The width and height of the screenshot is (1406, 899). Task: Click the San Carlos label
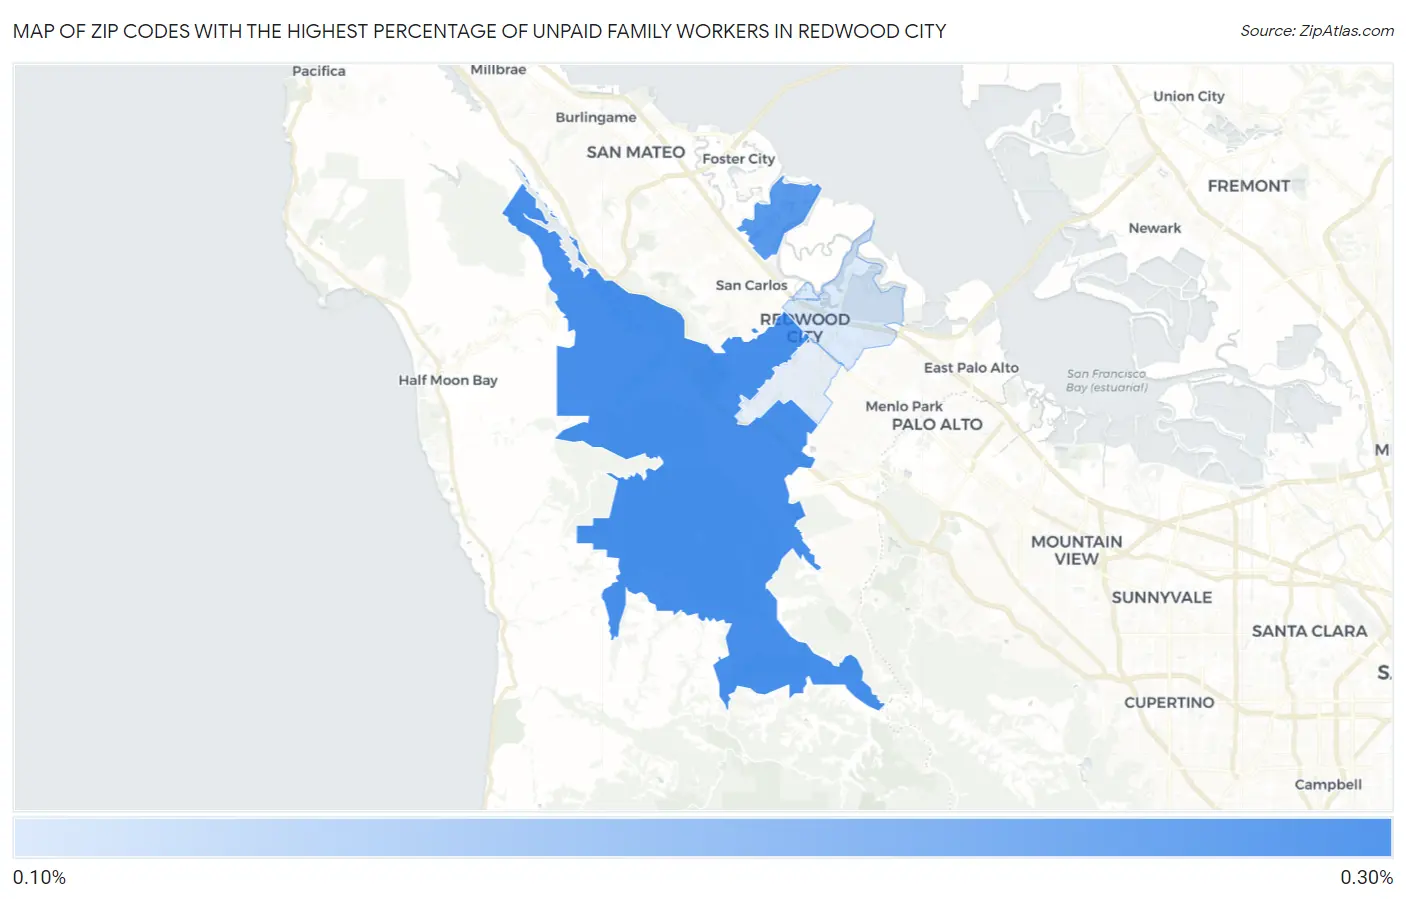point(751,285)
